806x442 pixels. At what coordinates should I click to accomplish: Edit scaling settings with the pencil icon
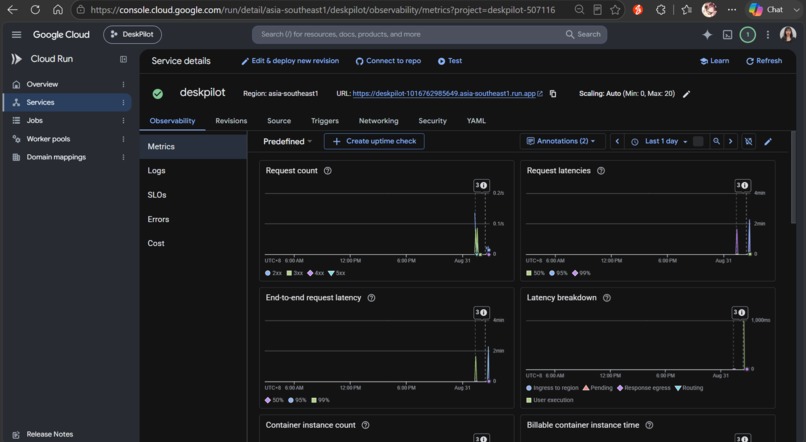point(686,94)
